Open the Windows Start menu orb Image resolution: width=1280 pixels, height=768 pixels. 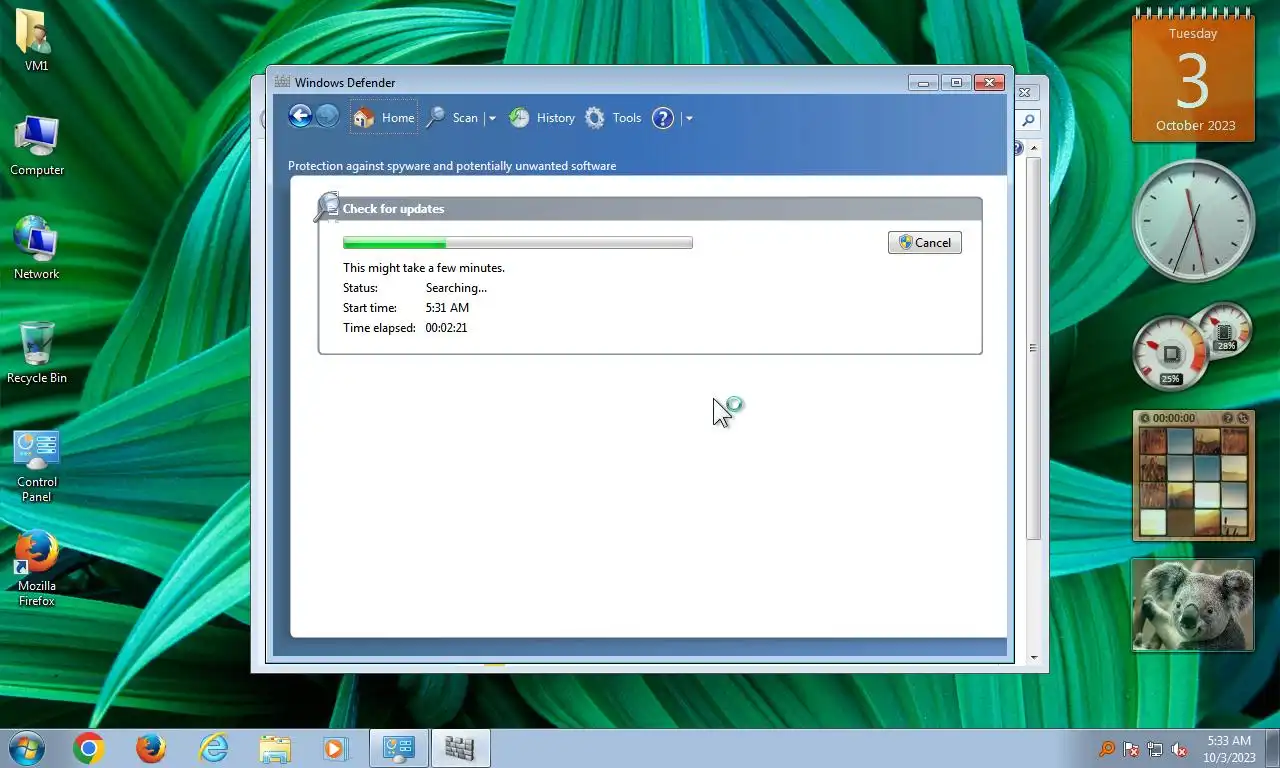click(25, 748)
